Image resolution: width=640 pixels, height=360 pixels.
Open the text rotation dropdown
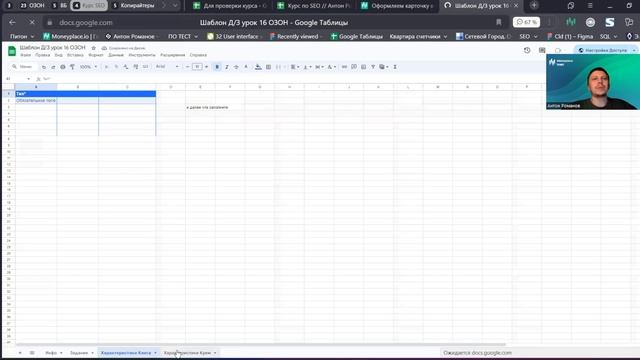pos(331,67)
